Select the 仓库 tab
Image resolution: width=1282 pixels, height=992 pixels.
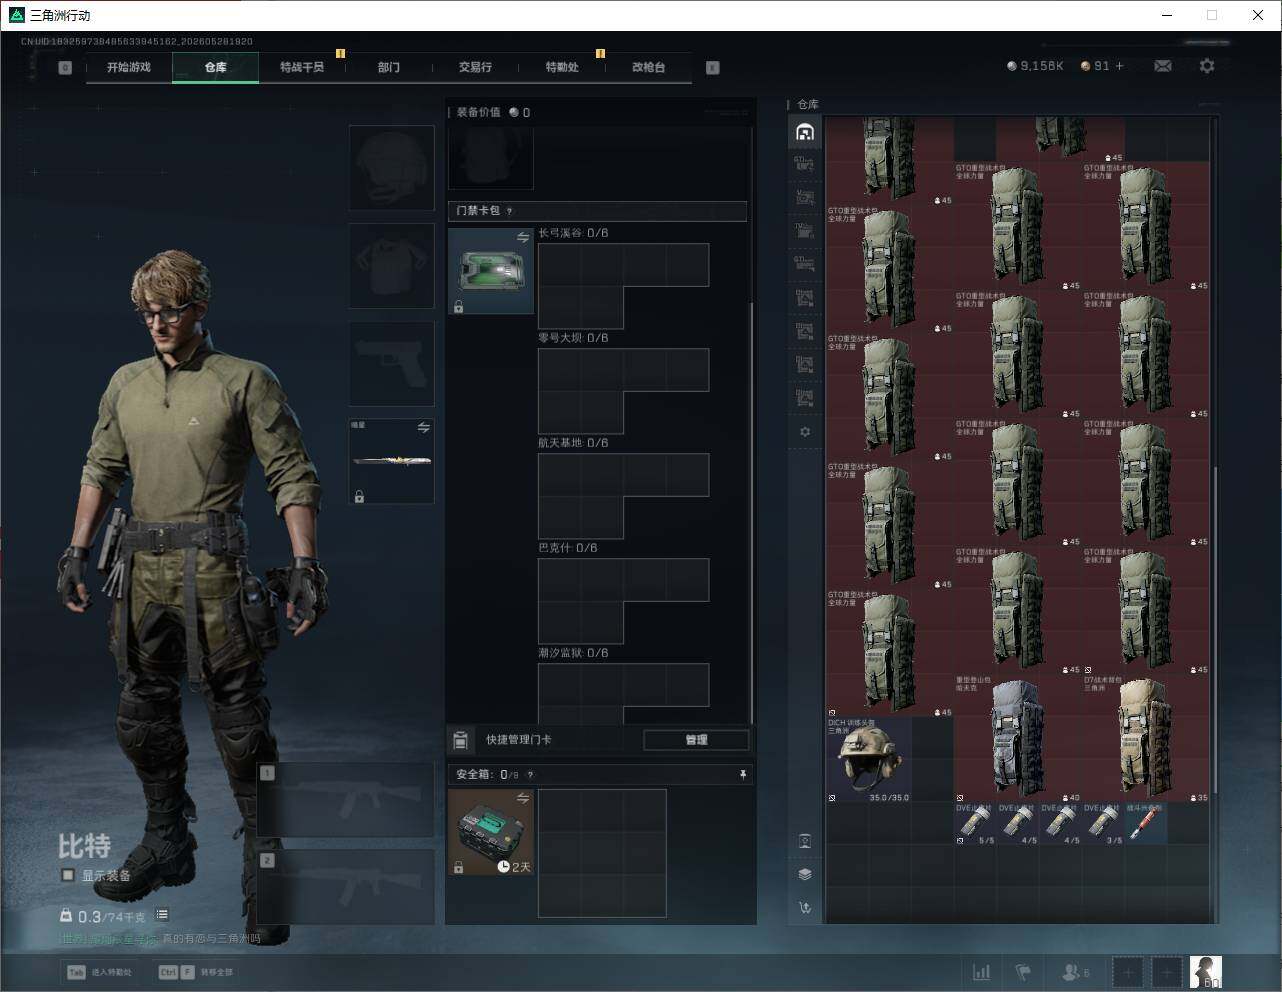click(216, 67)
